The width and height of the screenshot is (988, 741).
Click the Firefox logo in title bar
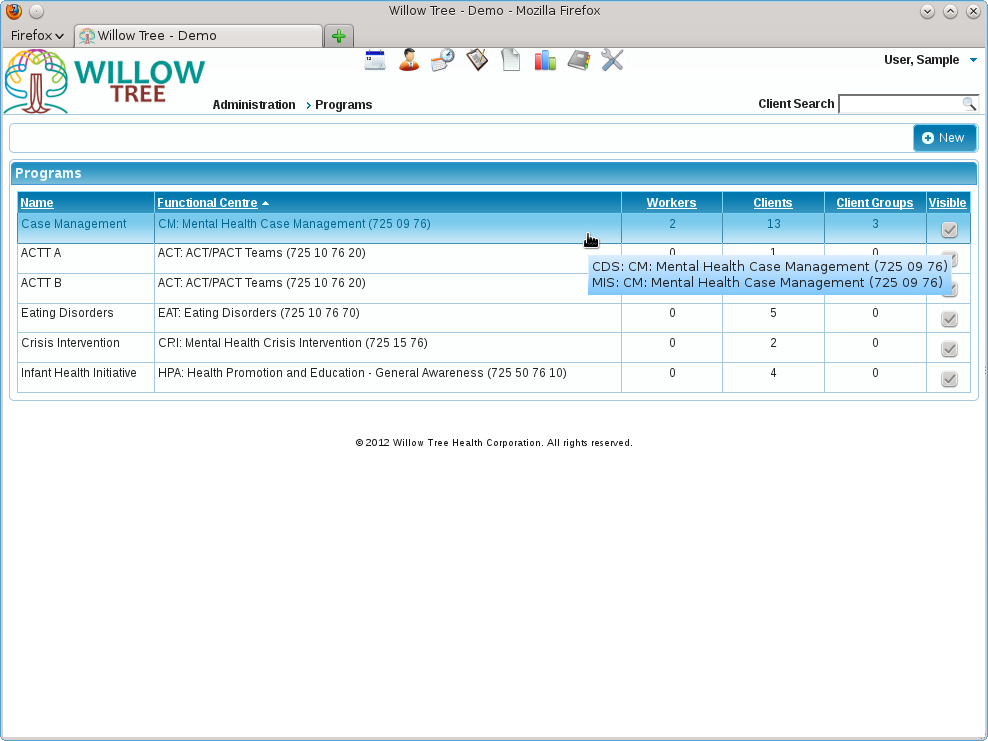[x=14, y=11]
